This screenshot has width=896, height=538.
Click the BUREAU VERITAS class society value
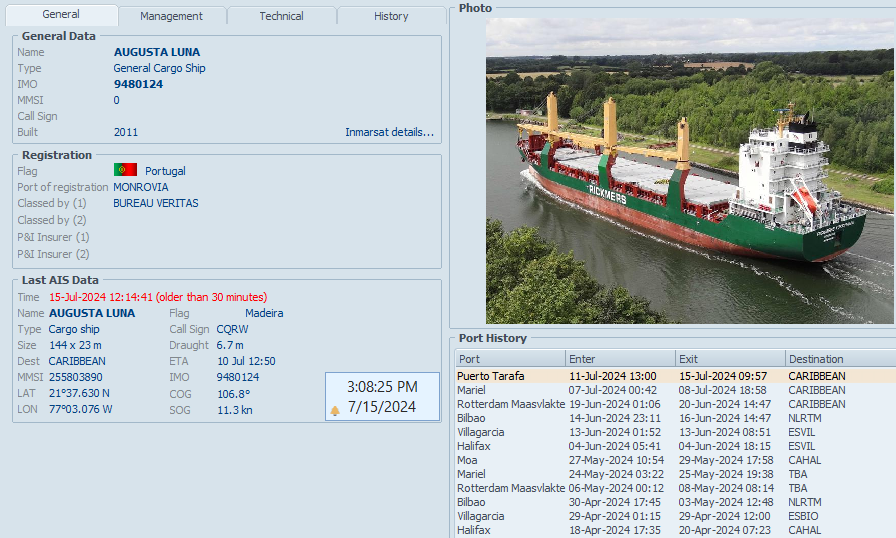click(155, 203)
